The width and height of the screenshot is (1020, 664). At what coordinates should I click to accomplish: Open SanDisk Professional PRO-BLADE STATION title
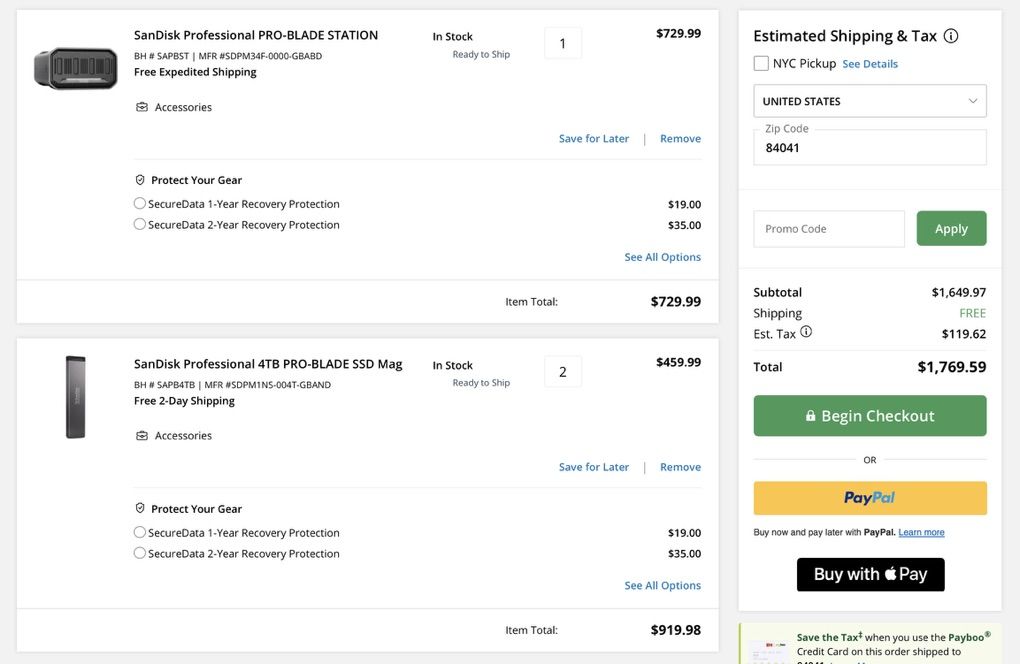256,35
